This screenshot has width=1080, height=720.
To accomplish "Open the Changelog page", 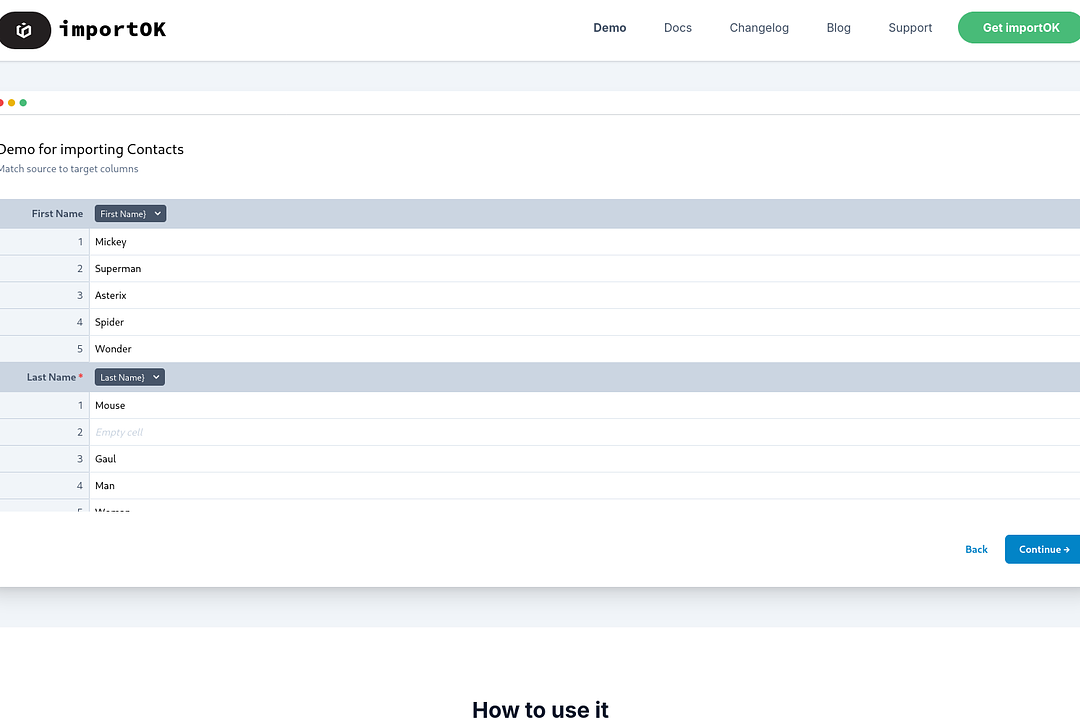I will 759,28.
